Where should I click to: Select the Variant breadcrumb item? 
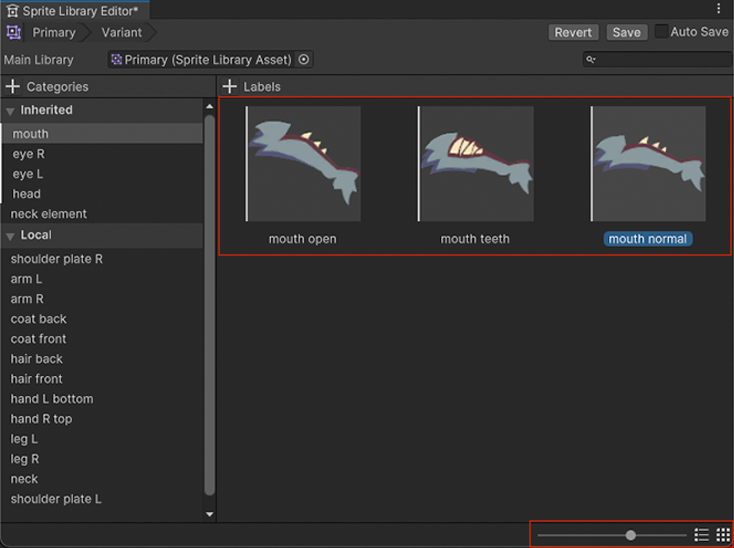click(x=121, y=32)
